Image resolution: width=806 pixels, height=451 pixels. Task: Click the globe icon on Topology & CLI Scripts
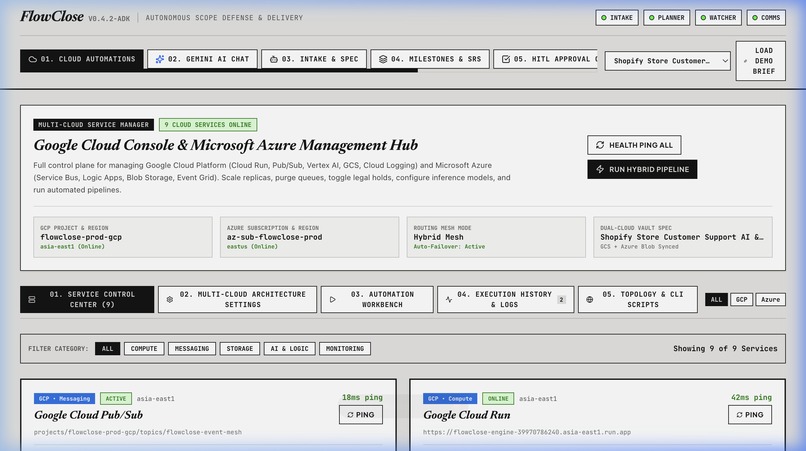pyautogui.click(x=590, y=299)
